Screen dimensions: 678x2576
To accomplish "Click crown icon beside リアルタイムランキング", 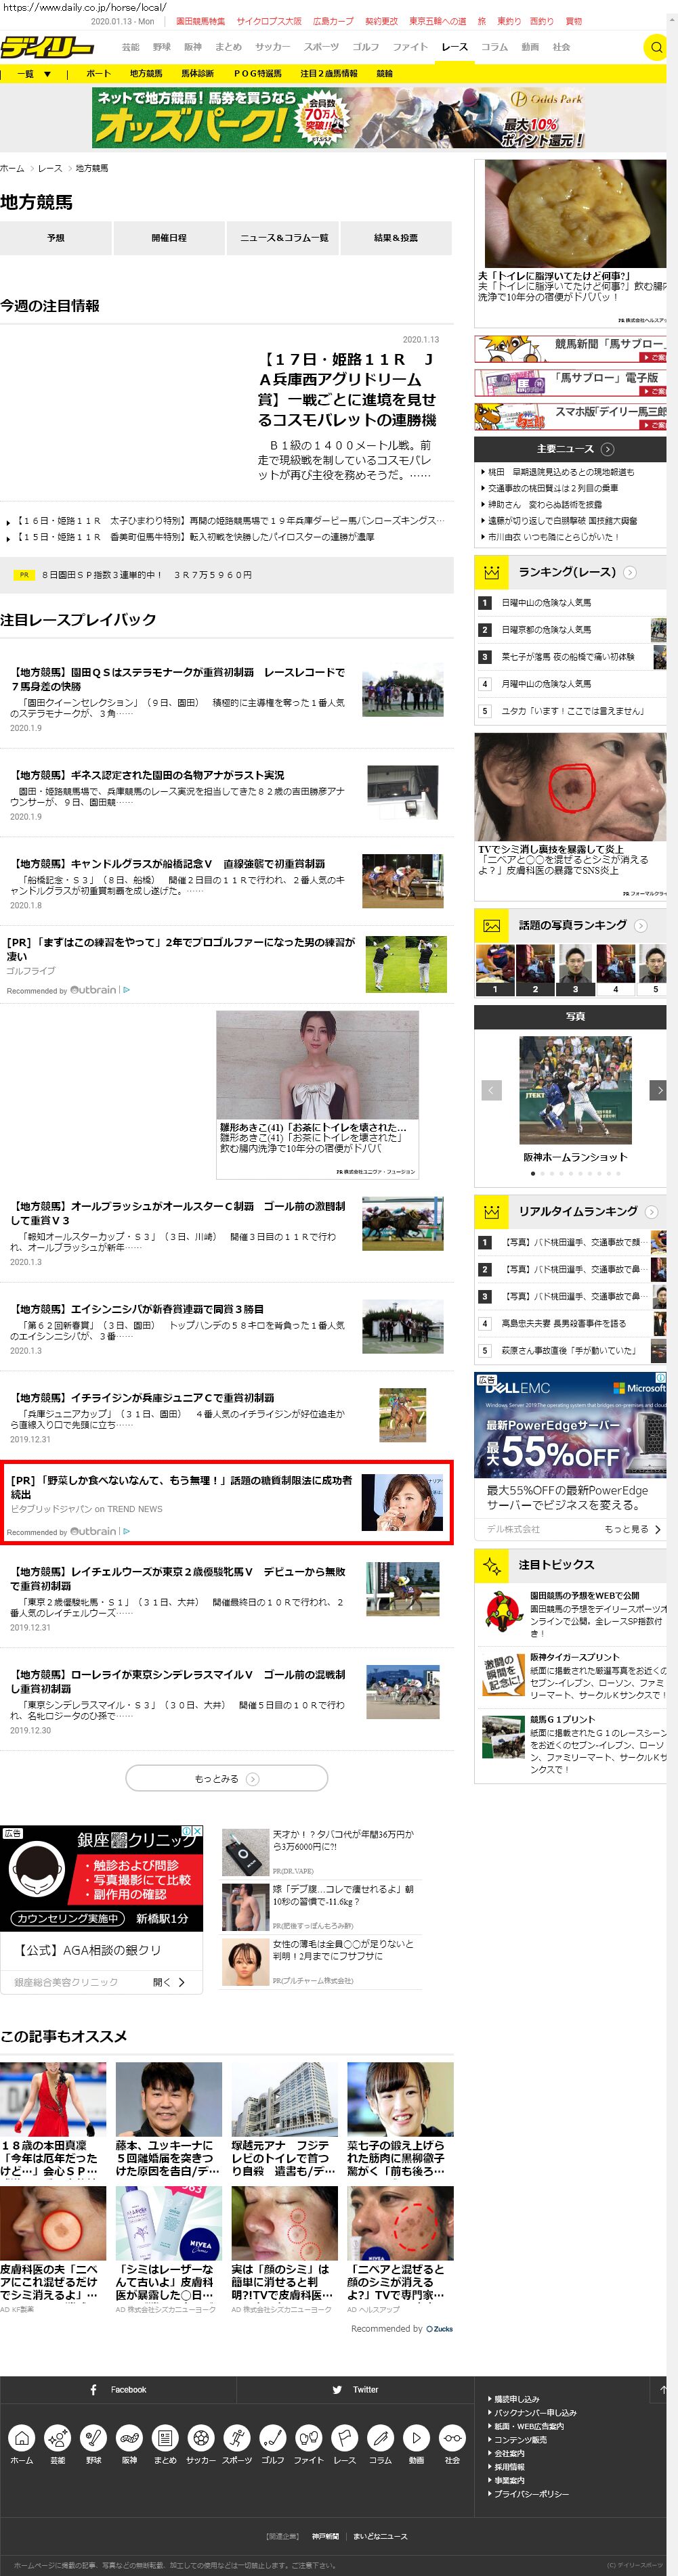I will point(491,1211).
